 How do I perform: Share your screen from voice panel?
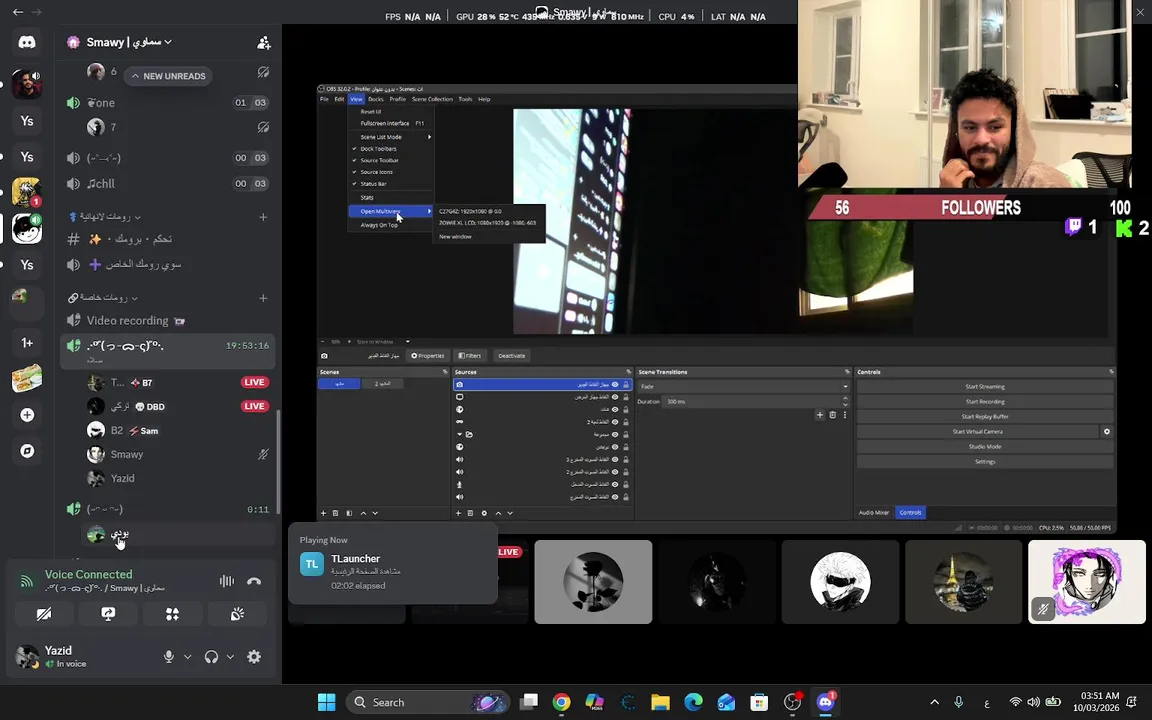108,614
